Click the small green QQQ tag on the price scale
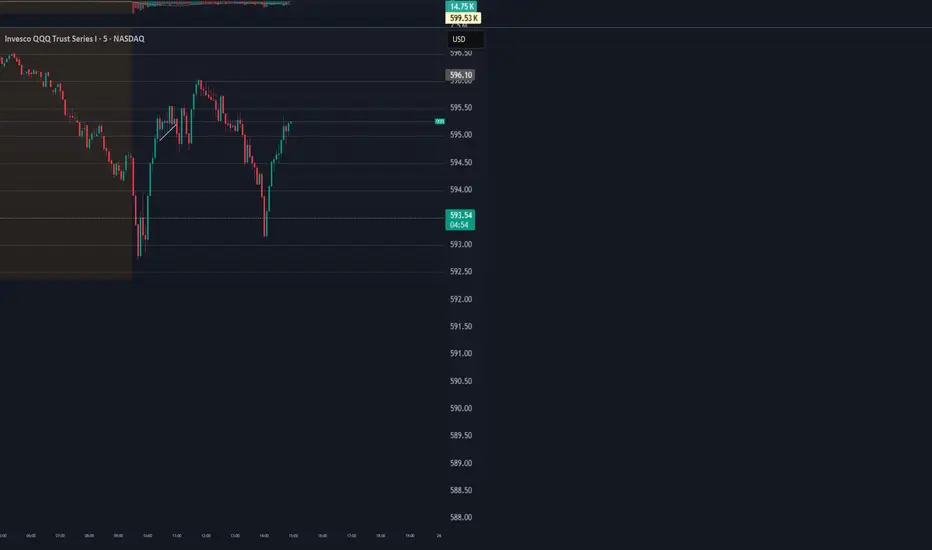The width and height of the screenshot is (932, 550). tap(440, 121)
